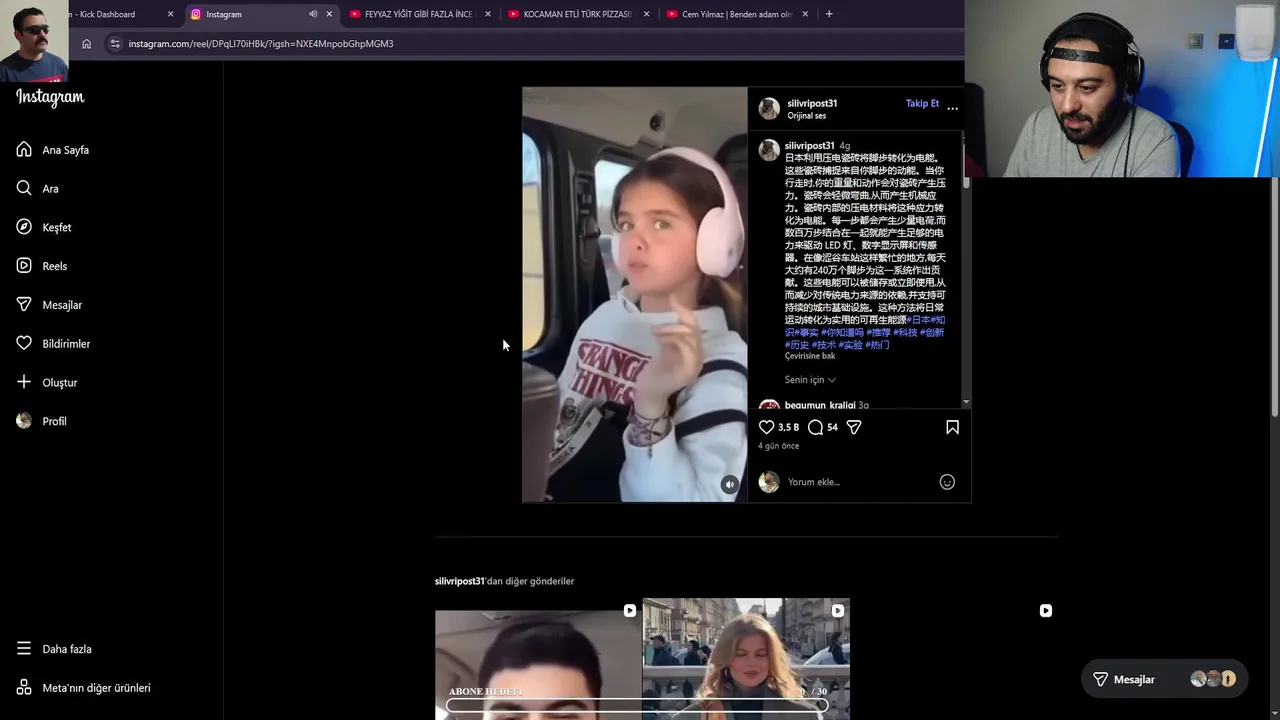Click the Instagram logo
Viewport: 1280px width, 720px height.
[50, 97]
